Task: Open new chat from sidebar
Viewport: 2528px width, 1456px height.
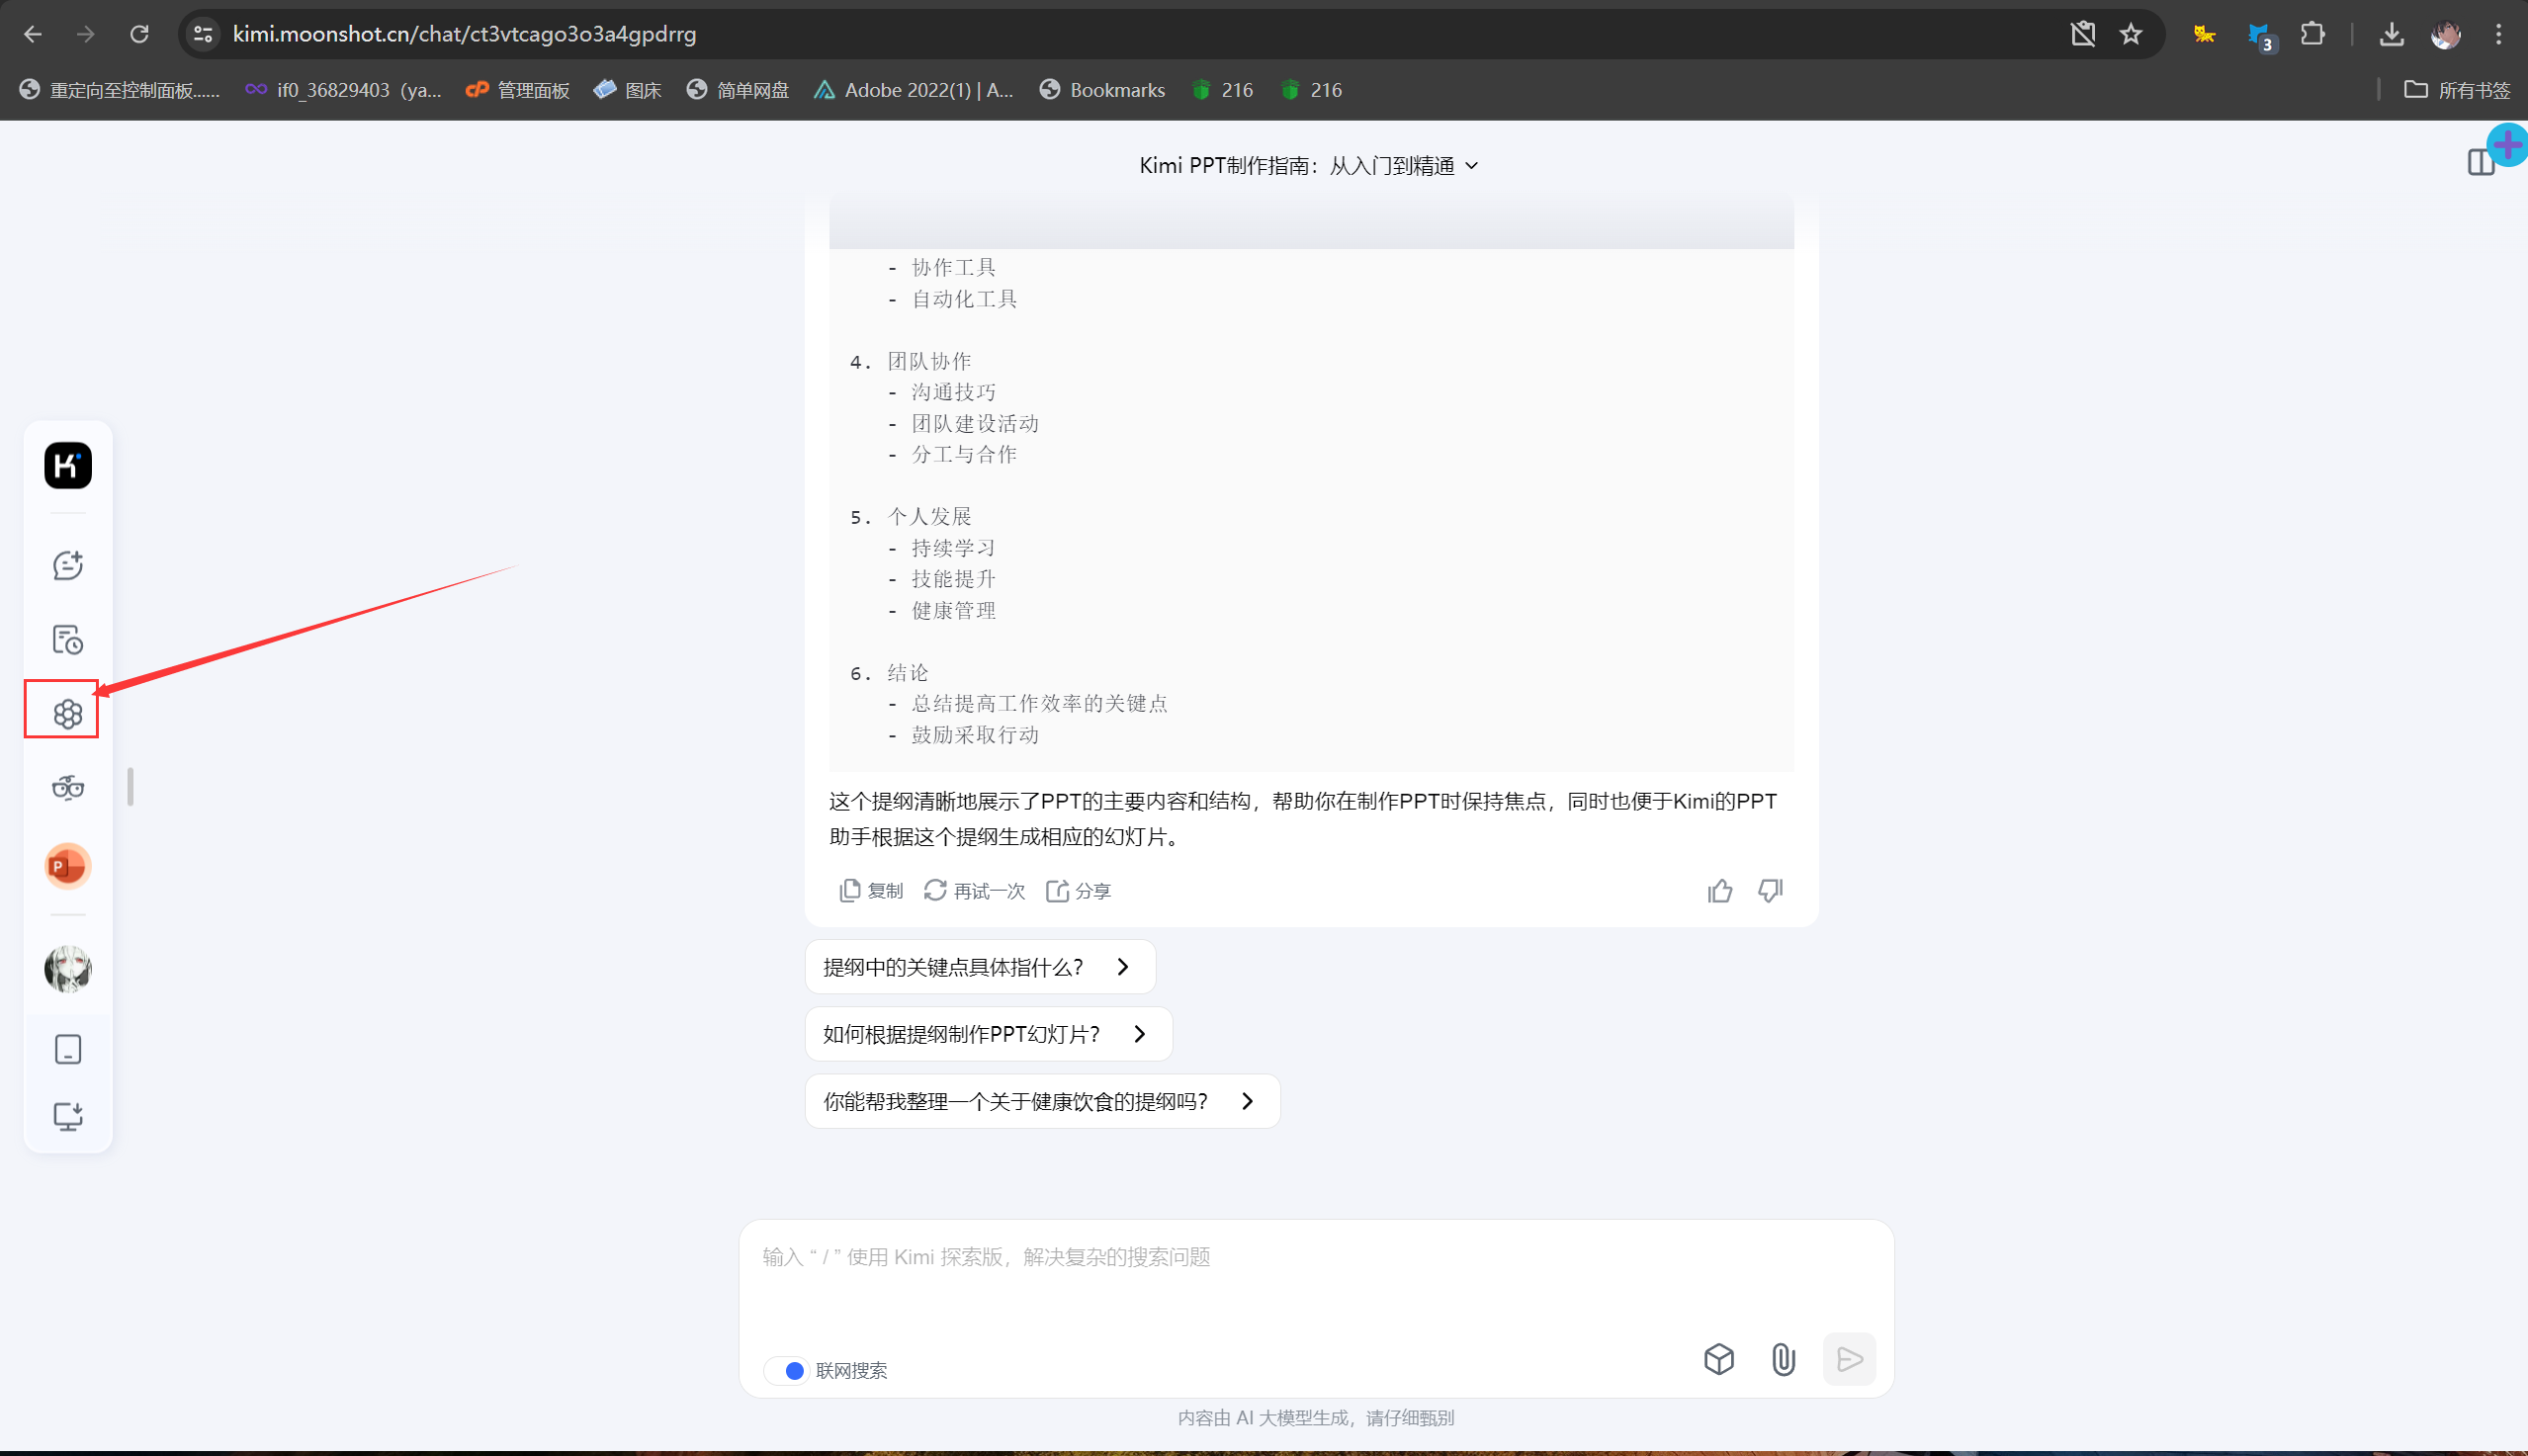Action: pos(68,565)
